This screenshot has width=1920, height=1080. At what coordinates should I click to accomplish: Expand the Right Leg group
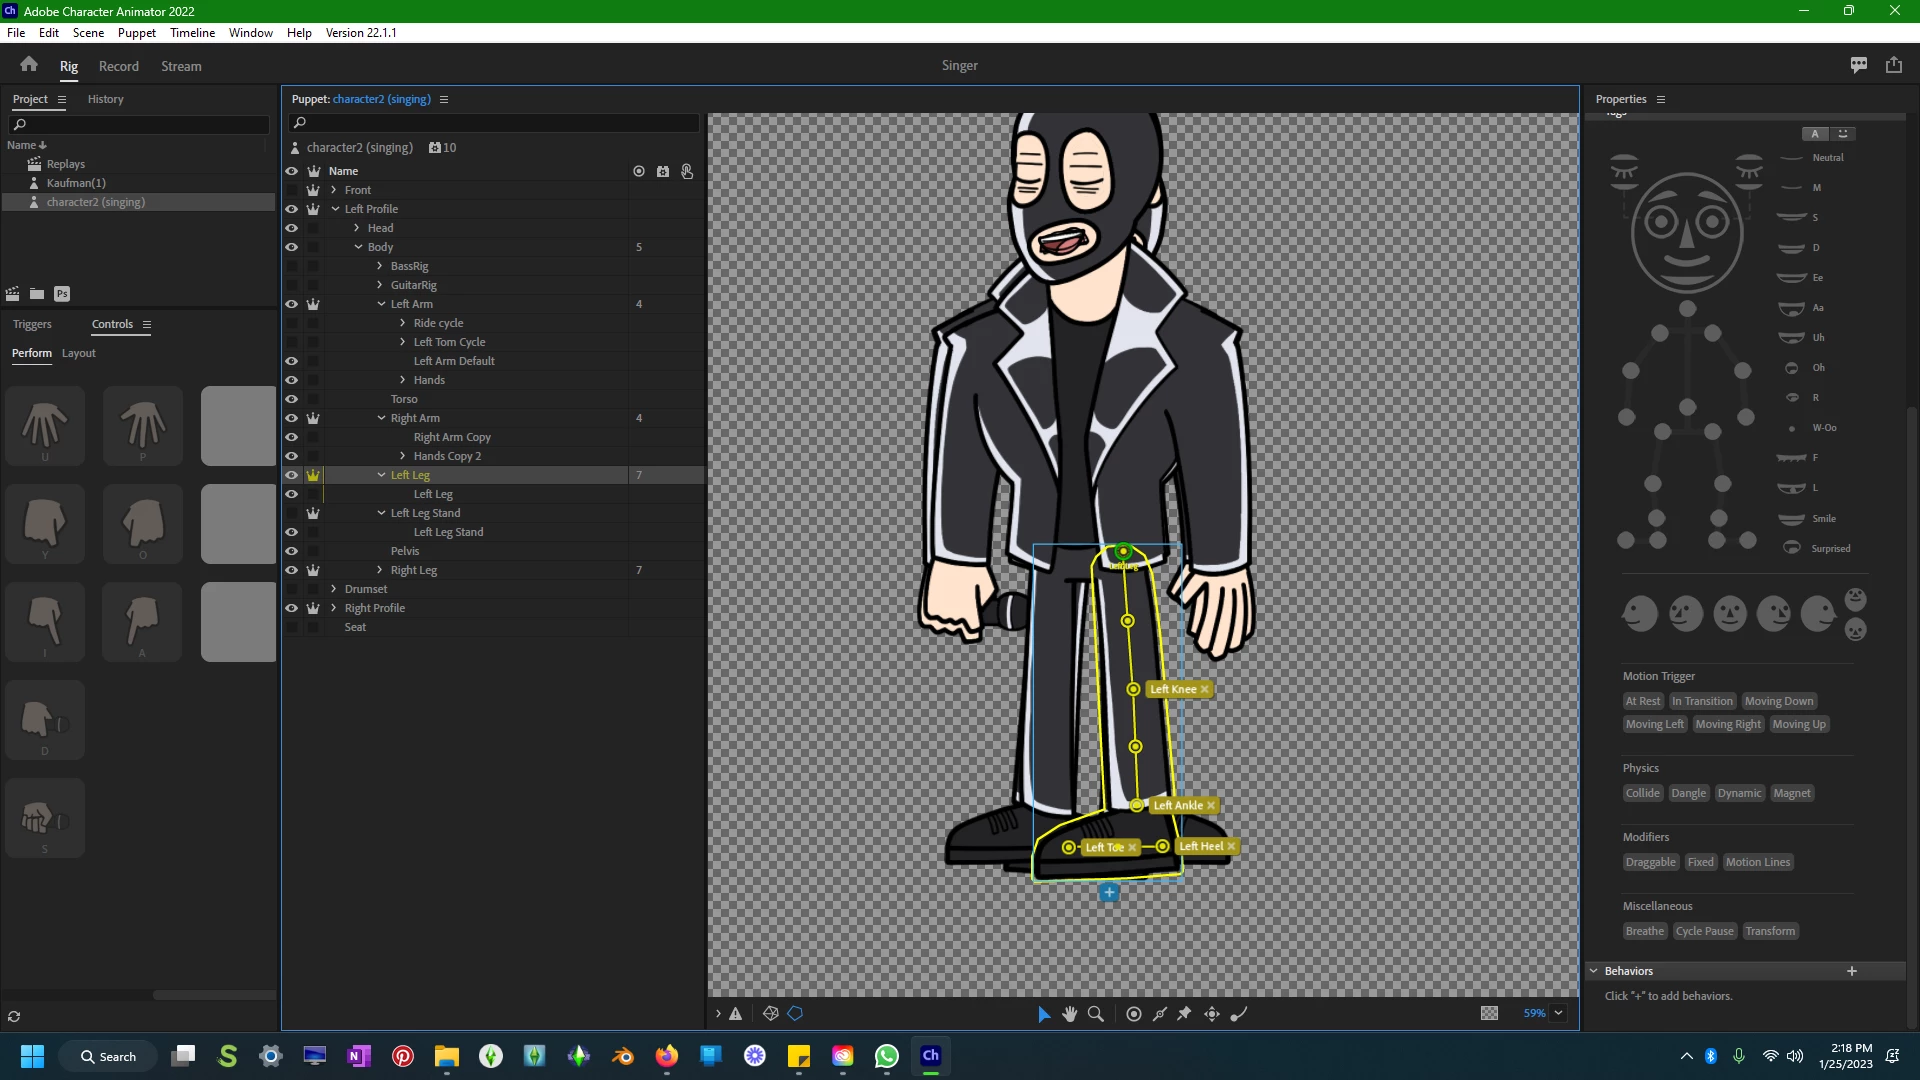coord(380,570)
